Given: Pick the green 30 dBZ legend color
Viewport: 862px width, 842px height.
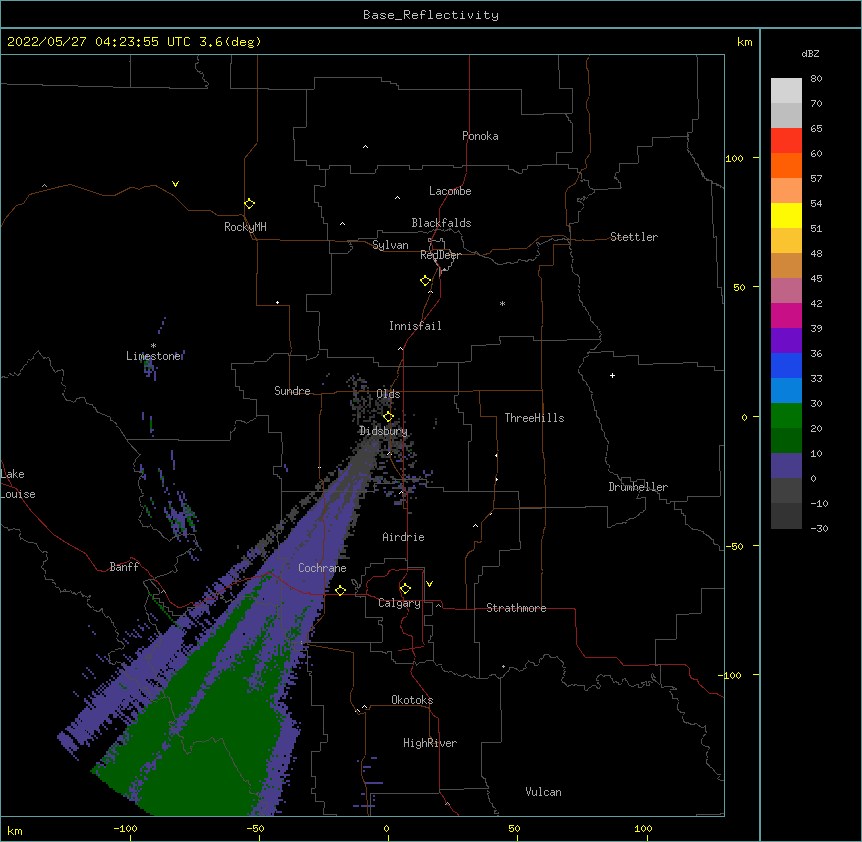Looking at the screenshot, I should pyautogui.click(x=786, y=415).
